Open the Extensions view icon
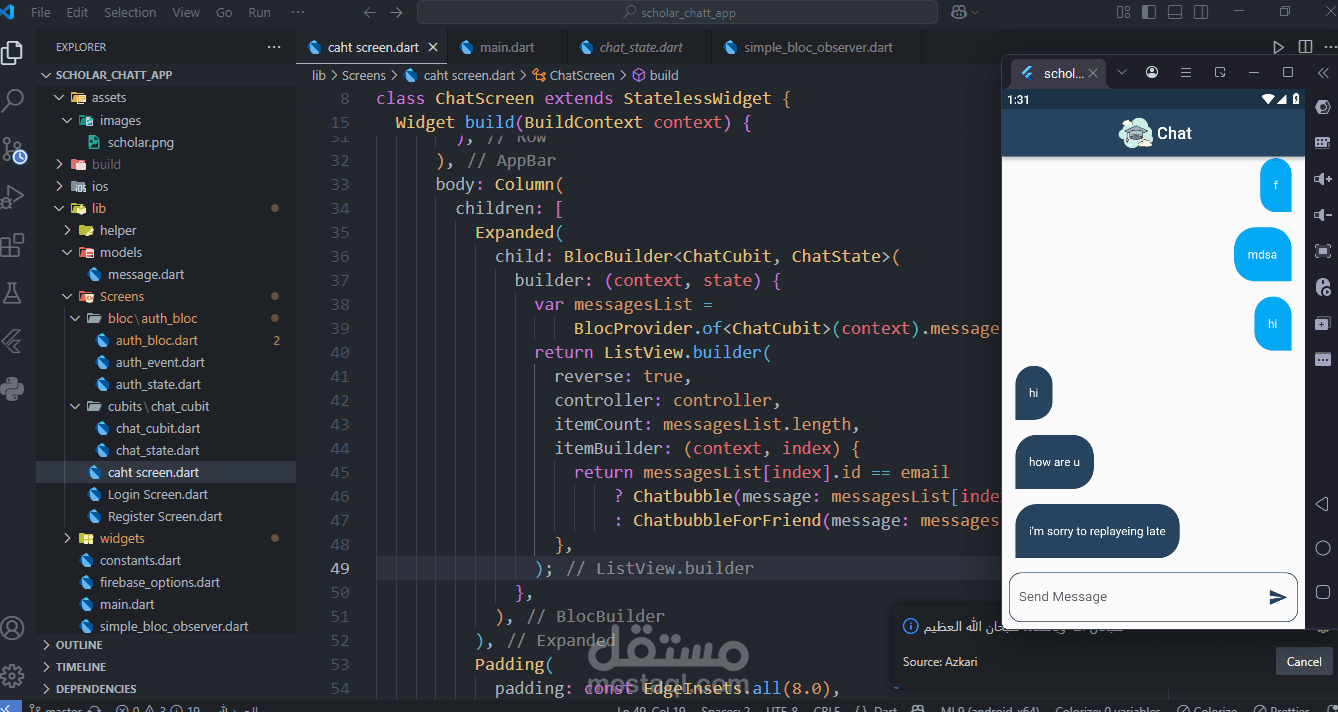This screenshot has width=1338, height=712. (13, 245)
